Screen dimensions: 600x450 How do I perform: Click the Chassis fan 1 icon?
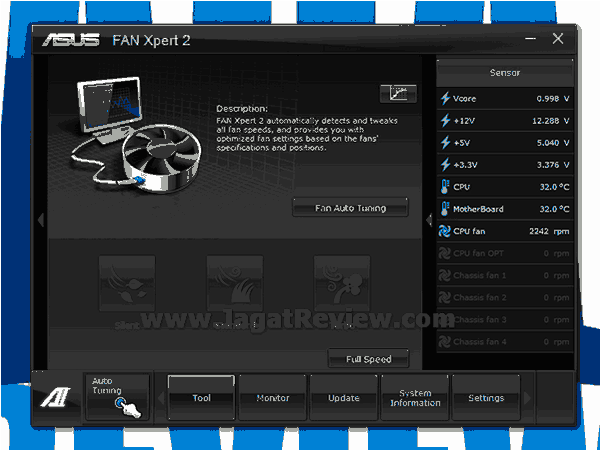pyautogui.click(x=445, y=276)
